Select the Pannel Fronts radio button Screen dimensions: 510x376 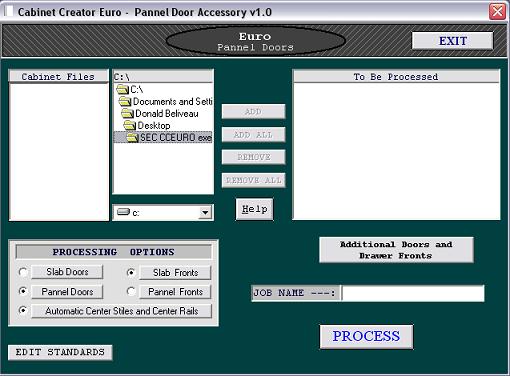131,291
